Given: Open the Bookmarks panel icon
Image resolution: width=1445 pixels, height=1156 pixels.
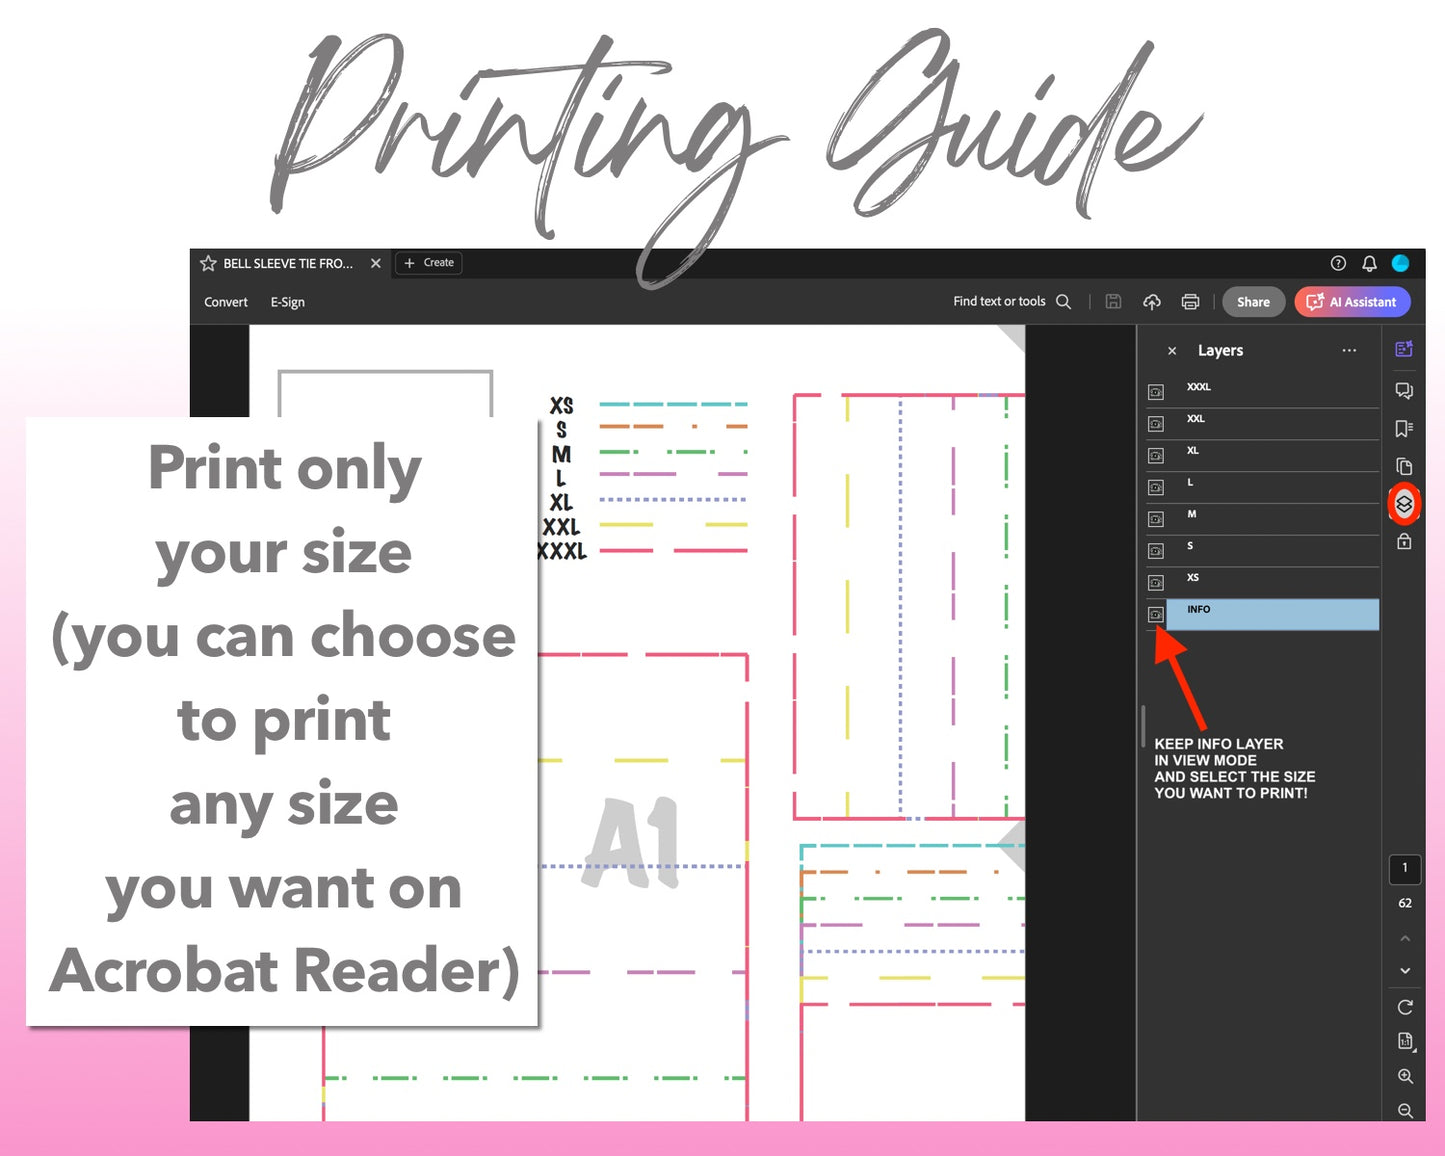Looking at the screenshot, I should pos(1404,428).
